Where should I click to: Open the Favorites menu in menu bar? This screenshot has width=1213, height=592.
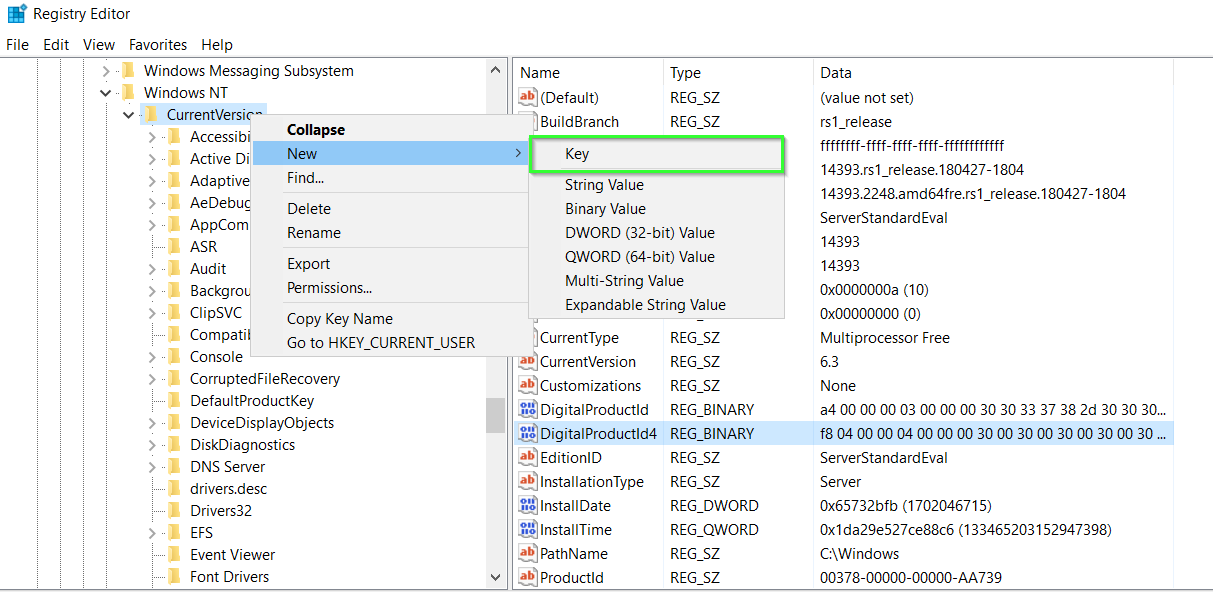[x=158, y=45]
